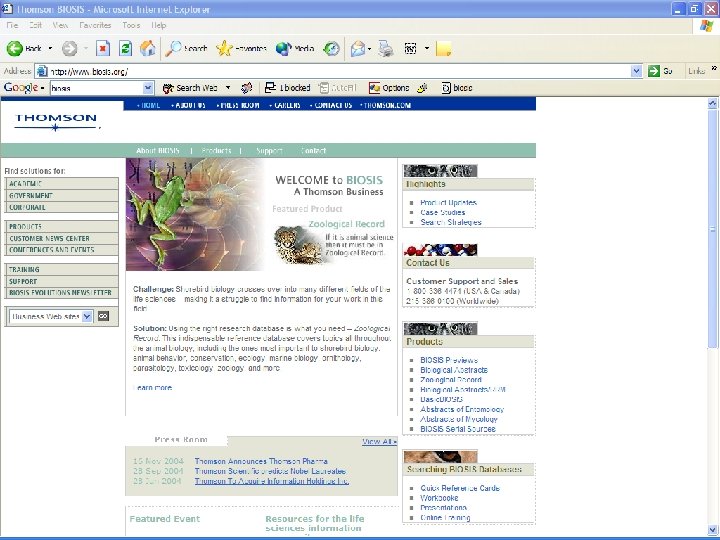This screenshot has height=540, width=720.
Task: Open the Media button in the toolbar
Action: pyautogui.click(x=295, y=48)
